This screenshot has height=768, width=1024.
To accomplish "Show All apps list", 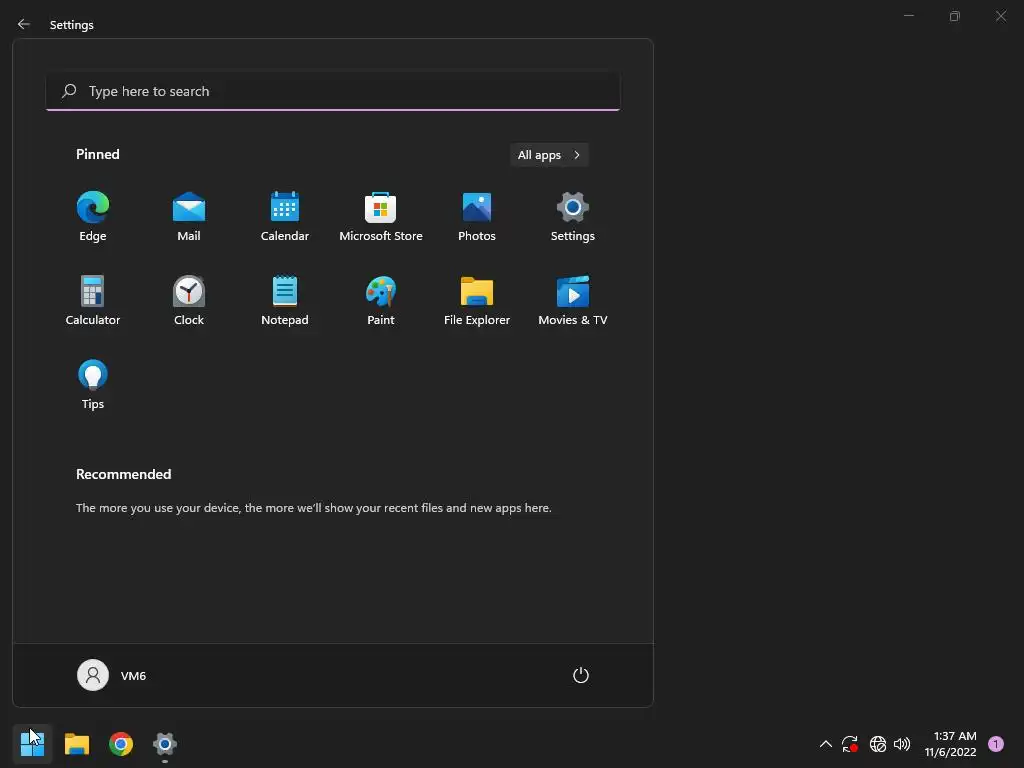I will coord(549,155).
